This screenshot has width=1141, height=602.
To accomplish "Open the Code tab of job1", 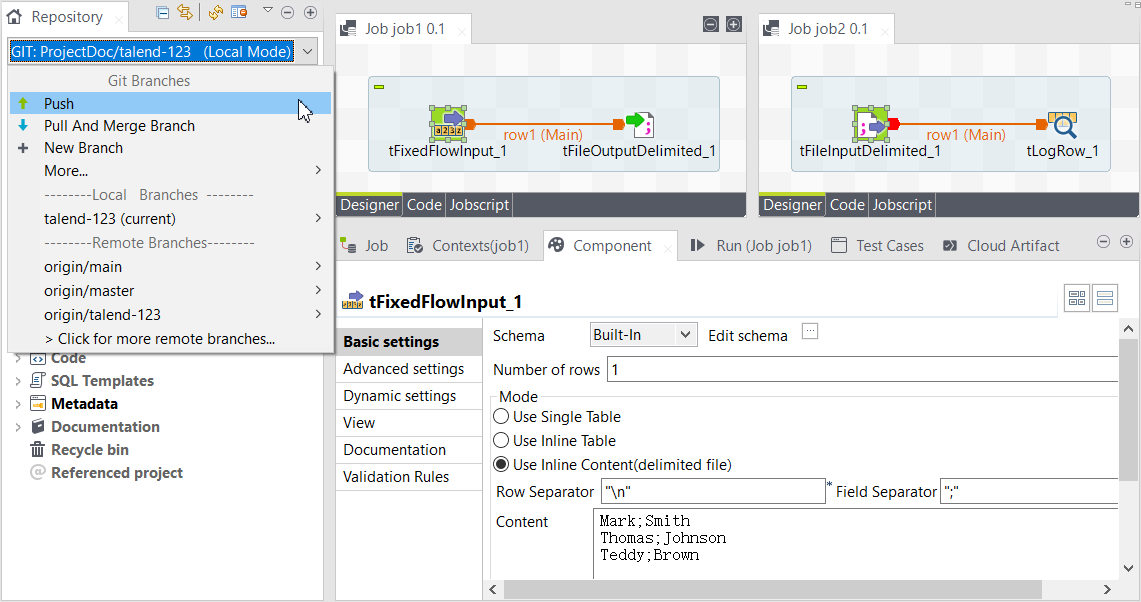I will (x=424, y=205).
